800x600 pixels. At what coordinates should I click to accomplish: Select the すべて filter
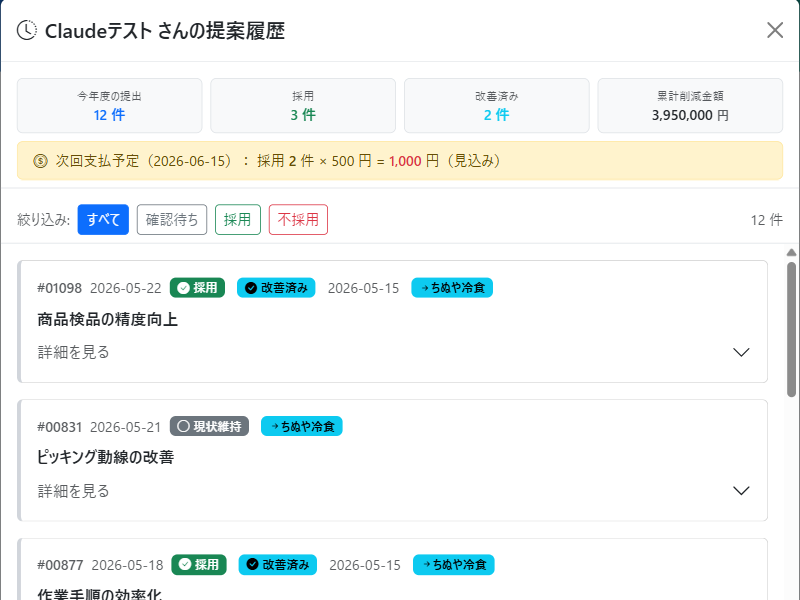[103, 219]
